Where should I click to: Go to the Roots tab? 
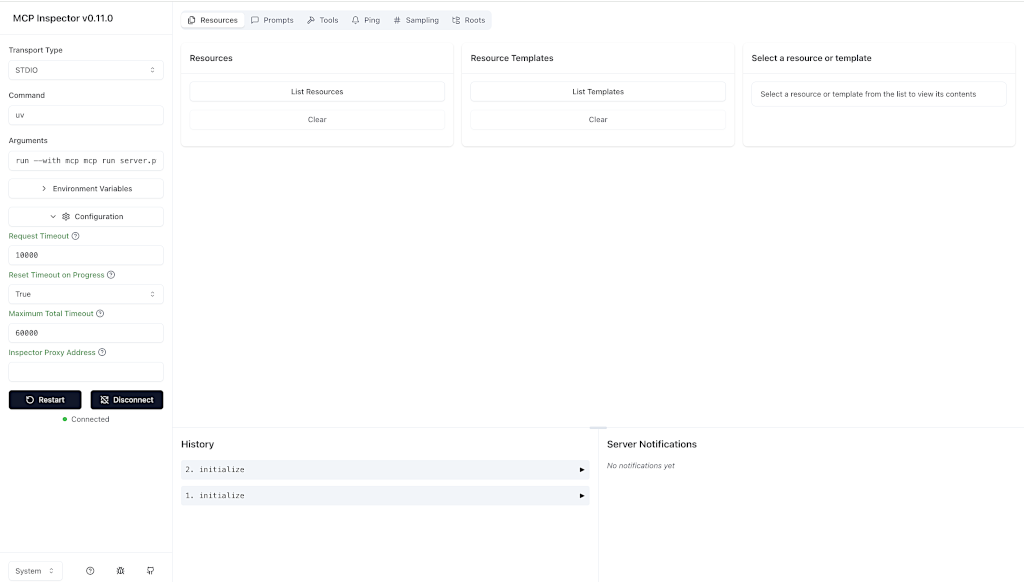(469, 20)
